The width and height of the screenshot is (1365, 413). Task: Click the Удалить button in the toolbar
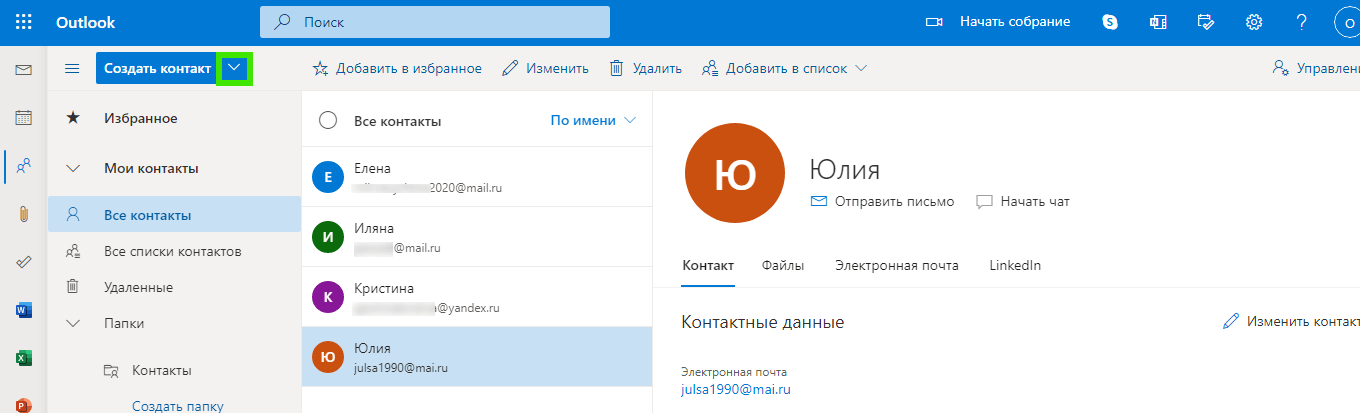pos(646,69)
